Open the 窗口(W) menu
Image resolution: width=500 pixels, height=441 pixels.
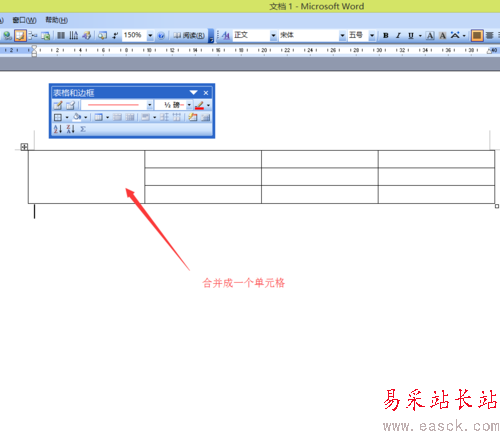click(24, 20)
